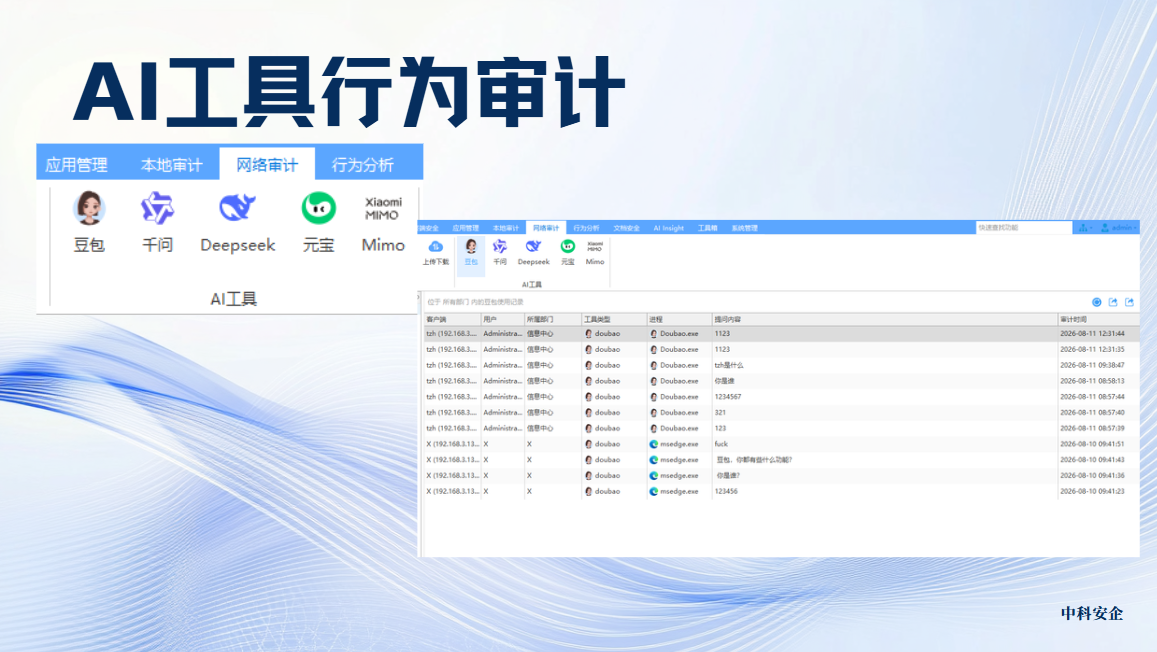This screenshot has width=1157, height=652.
Task: Click Doubao.exe icon in tzh是什么 row
Action: tap(654, 366)
